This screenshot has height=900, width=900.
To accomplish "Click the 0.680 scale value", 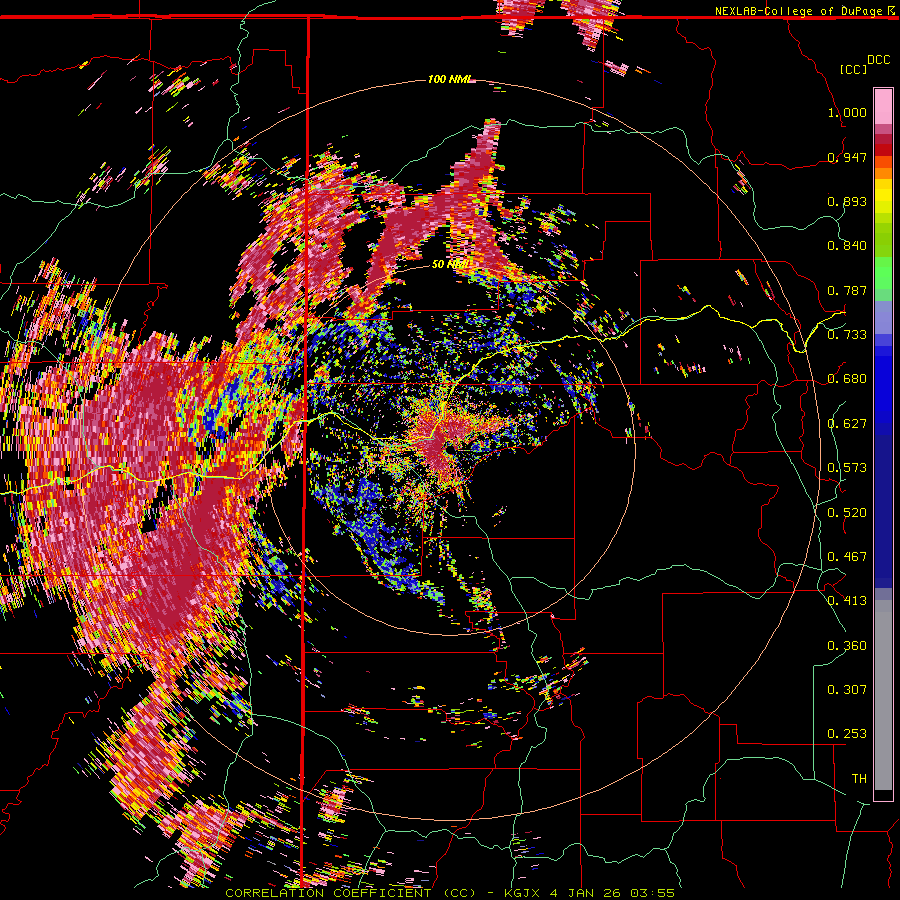I will point(847,379).
